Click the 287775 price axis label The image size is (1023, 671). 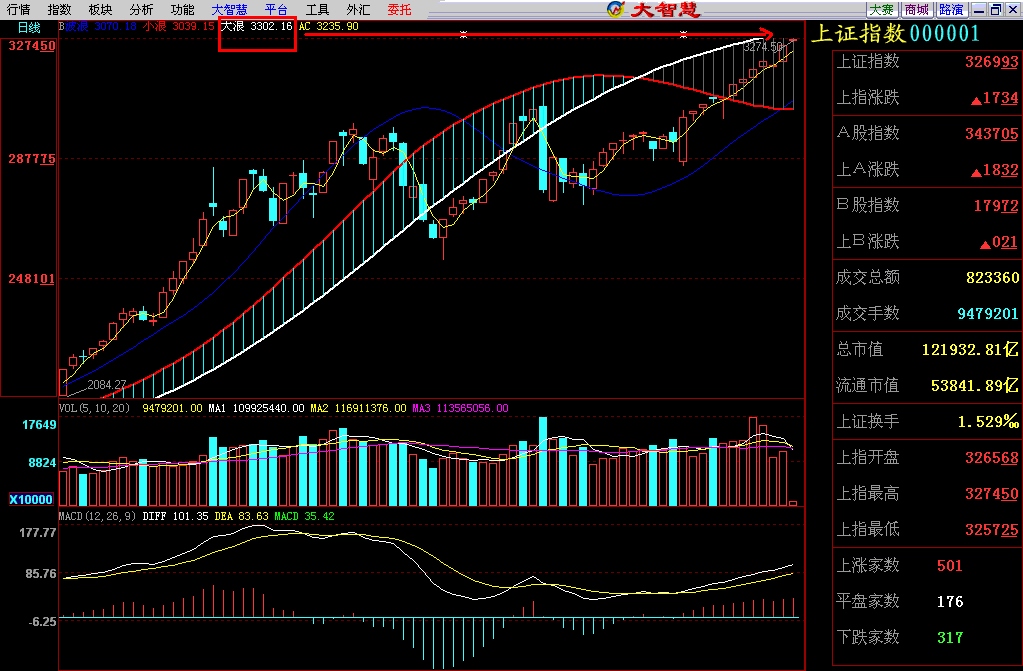pyautogui.click(x=31, y=159)
